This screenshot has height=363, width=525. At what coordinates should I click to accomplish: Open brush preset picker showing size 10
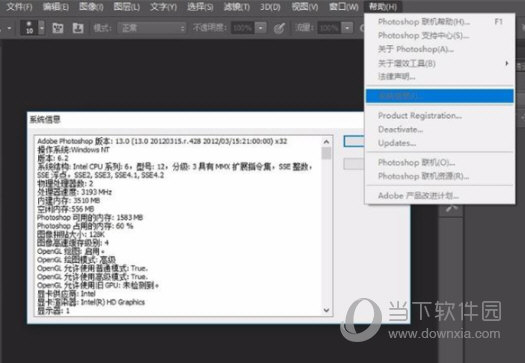tap(32, 28)
